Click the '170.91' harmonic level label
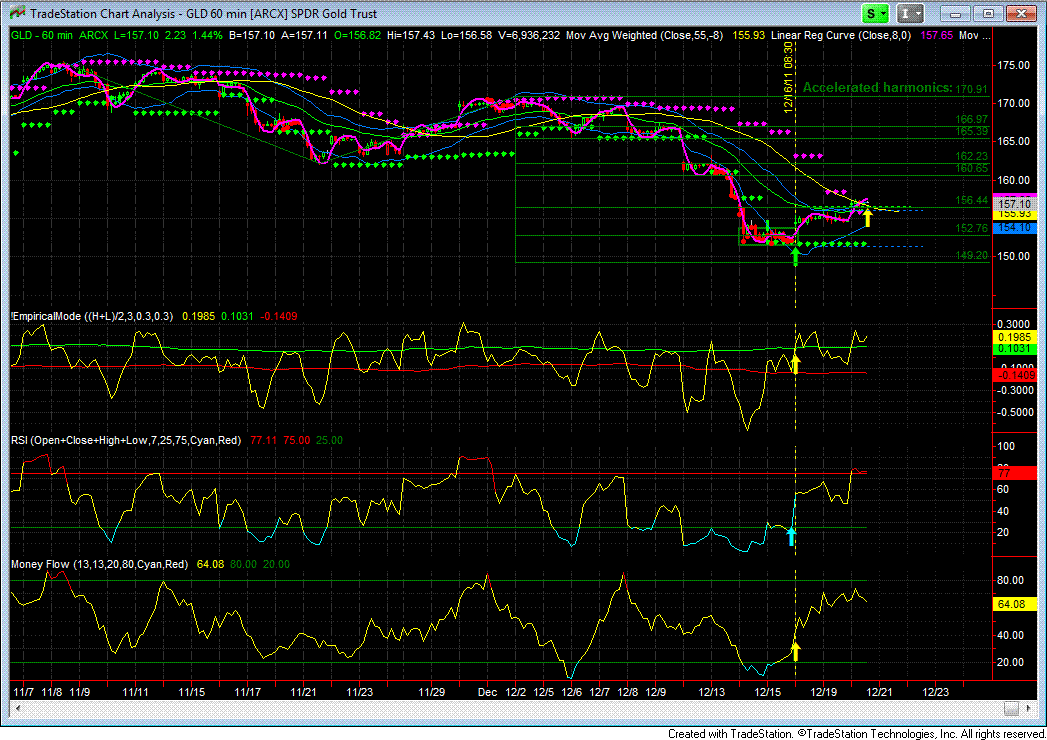The width and height of the screenshot is (1047, 740). 972,89
